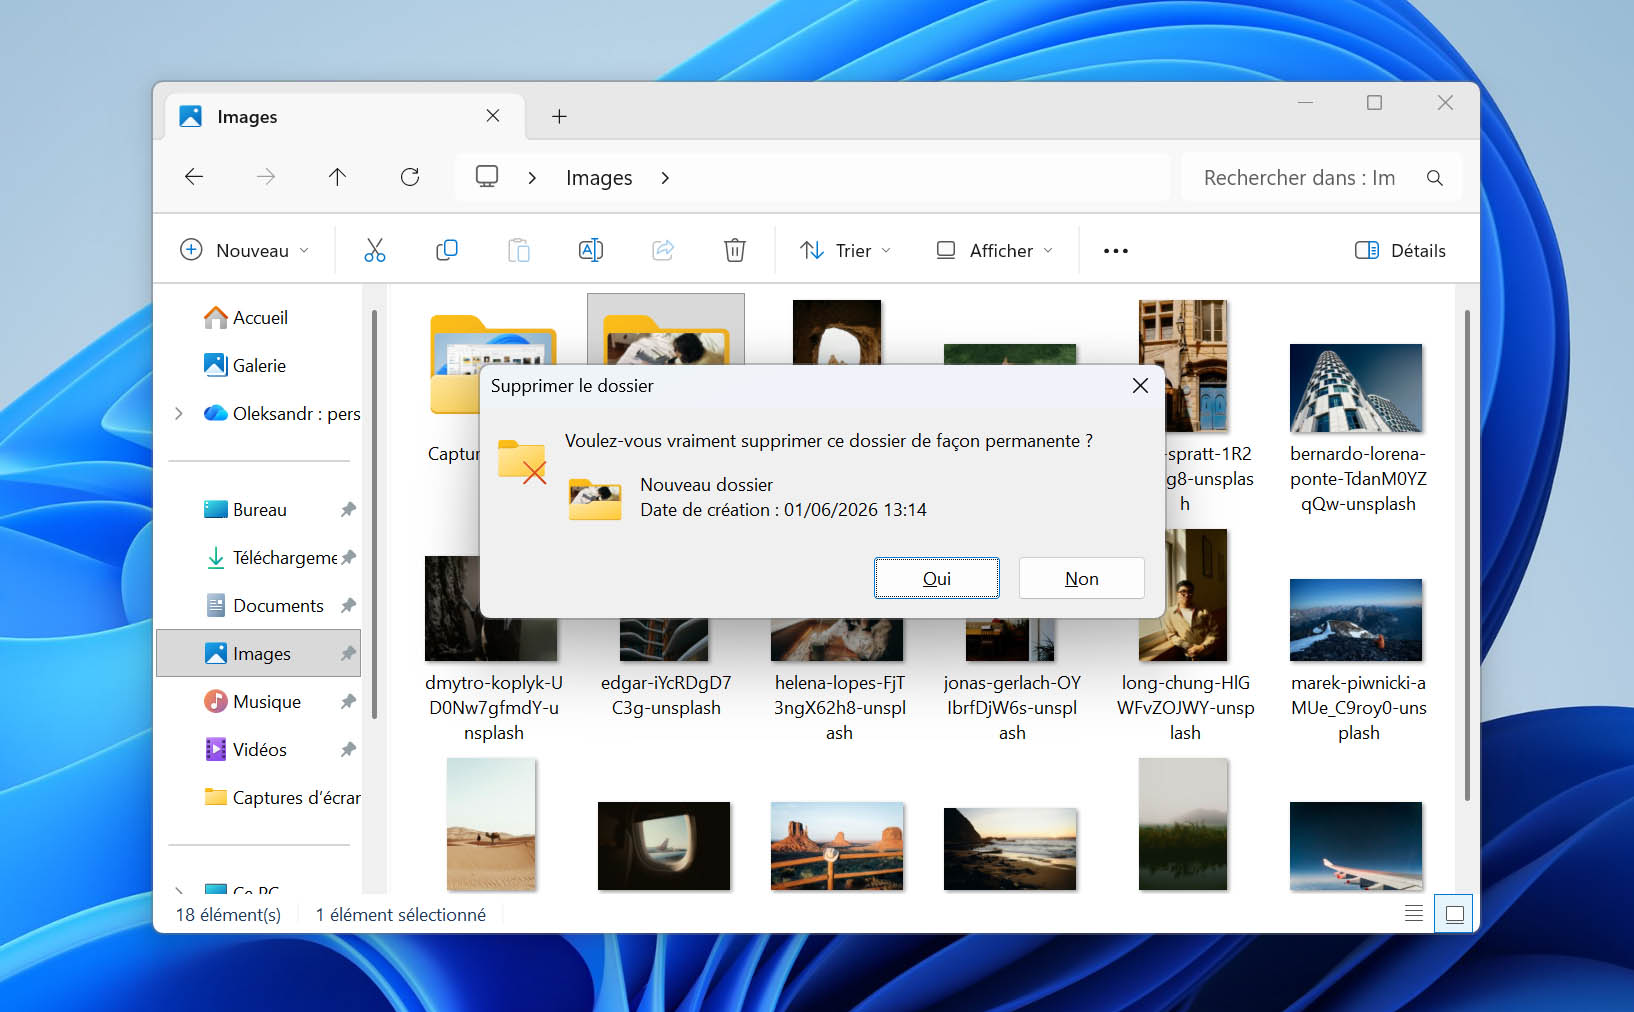Select the marek-piwnicki thumbnail
Image resolution: width=1634 pixels, height=1012 pixels.
pyautogui.click(x=1357, y=620)
